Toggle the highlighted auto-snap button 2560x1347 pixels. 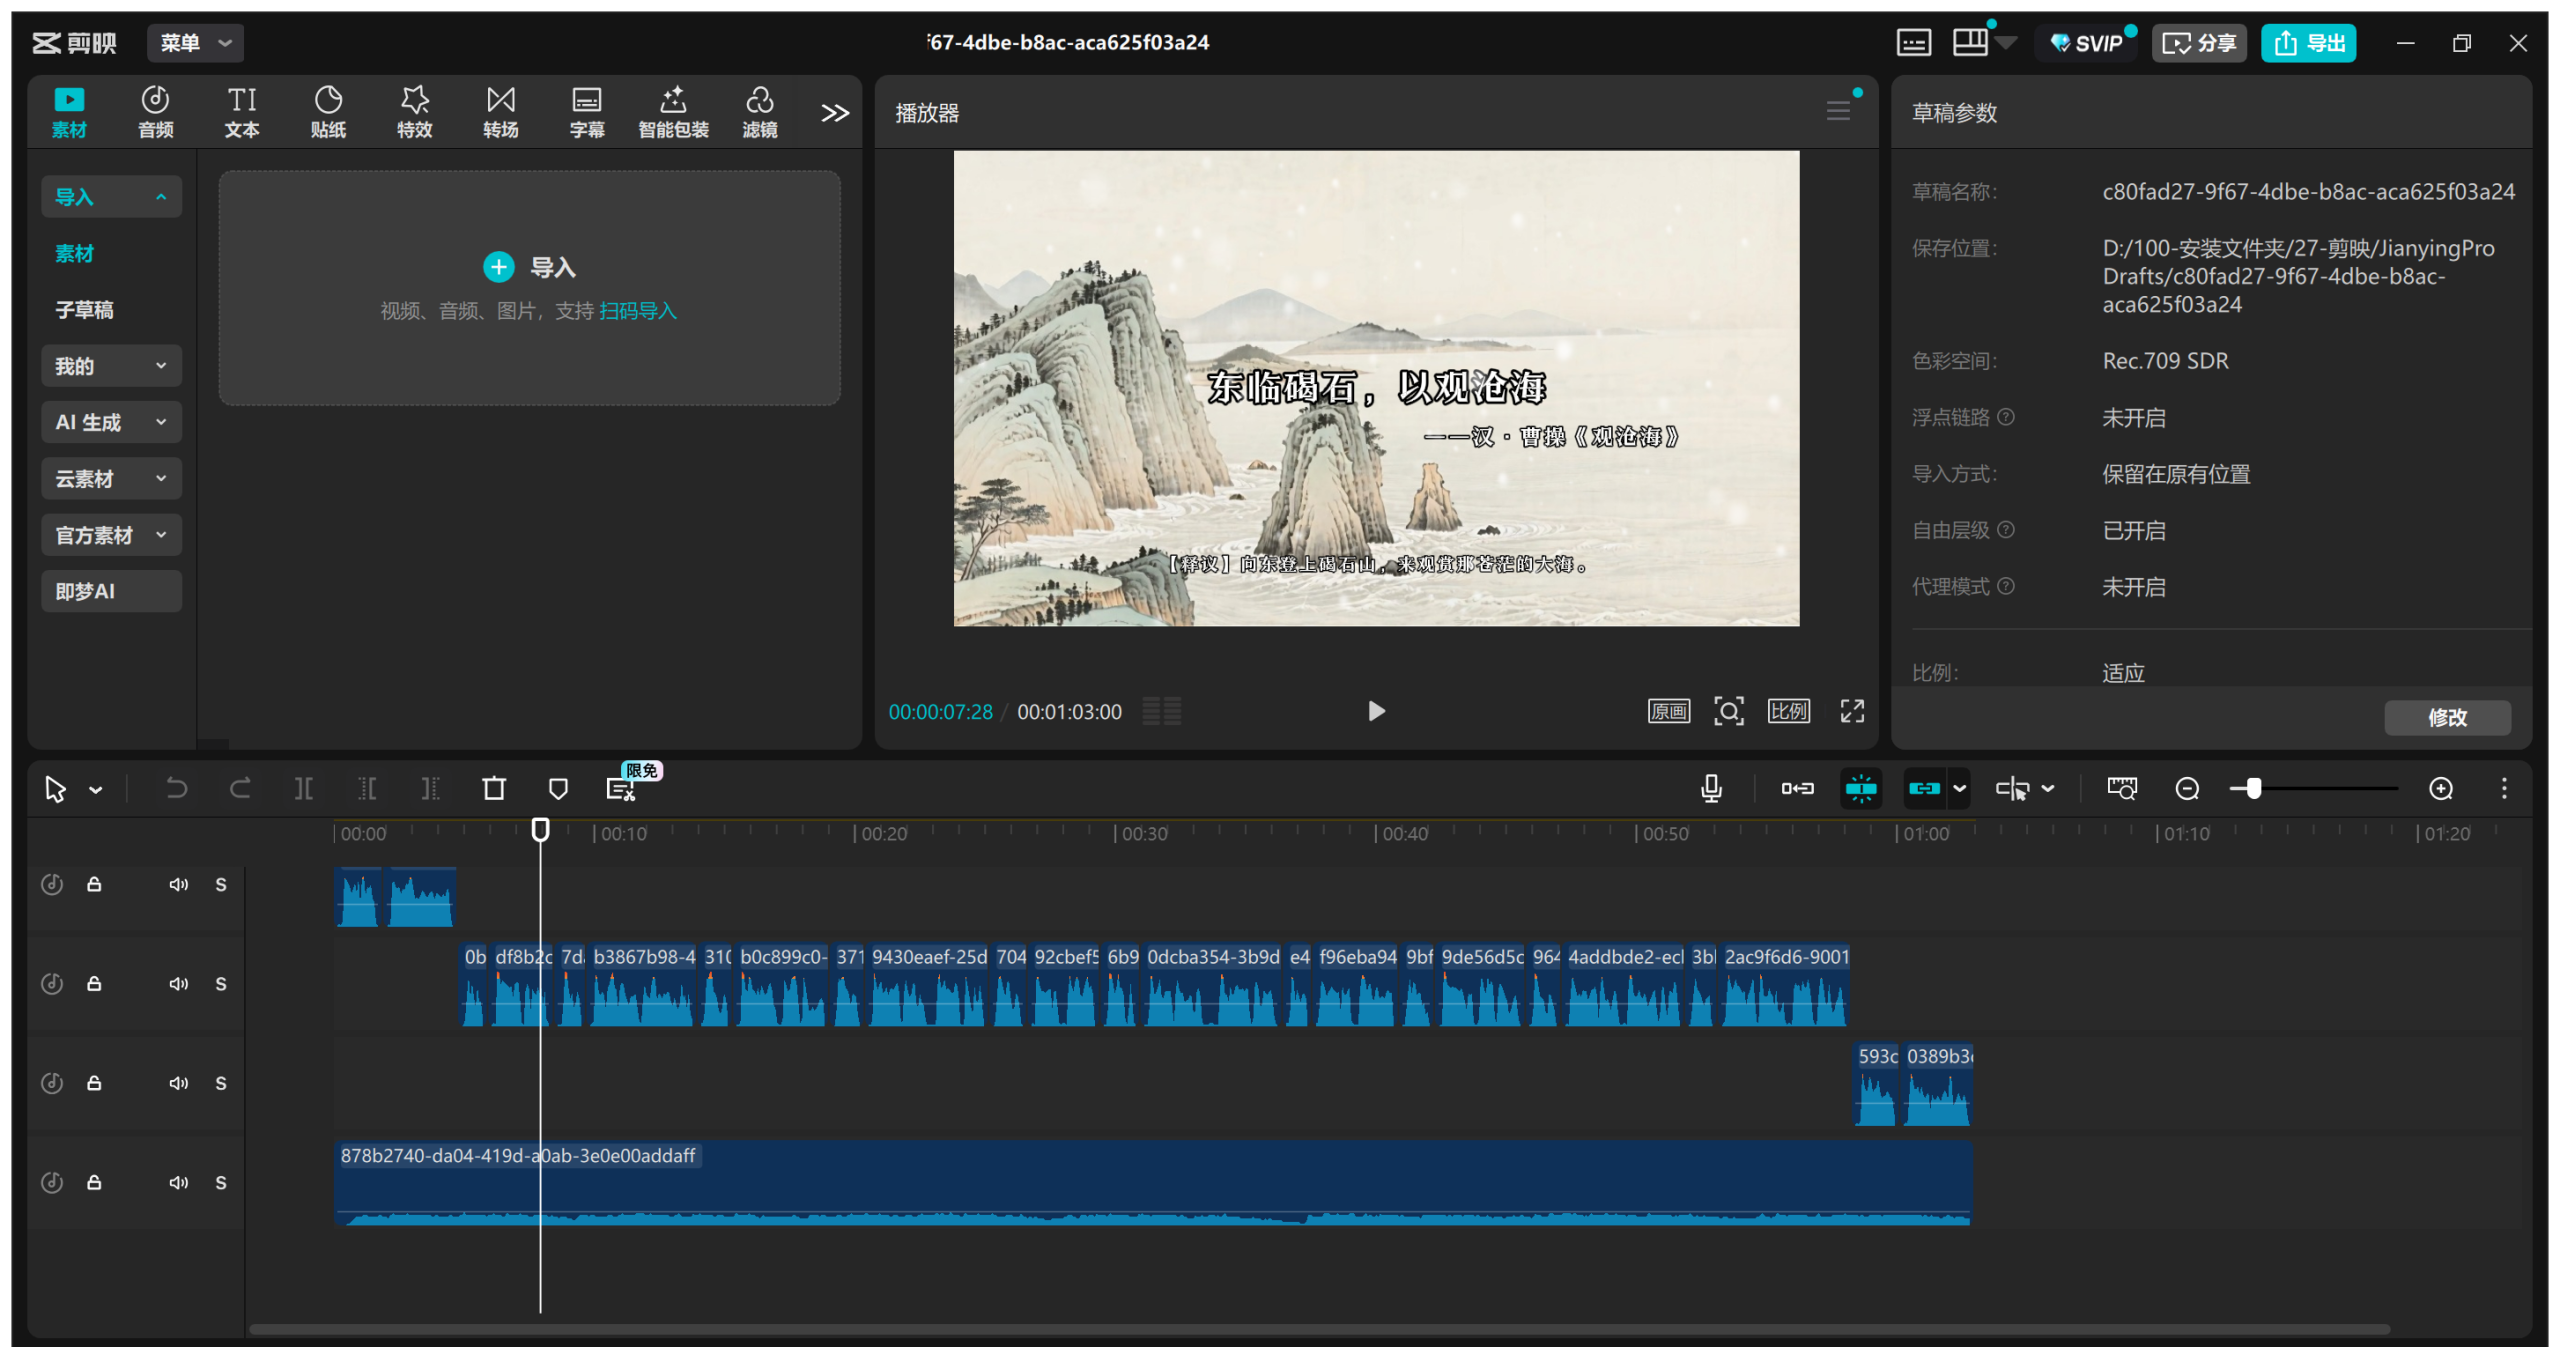[x=1861, y=789]
